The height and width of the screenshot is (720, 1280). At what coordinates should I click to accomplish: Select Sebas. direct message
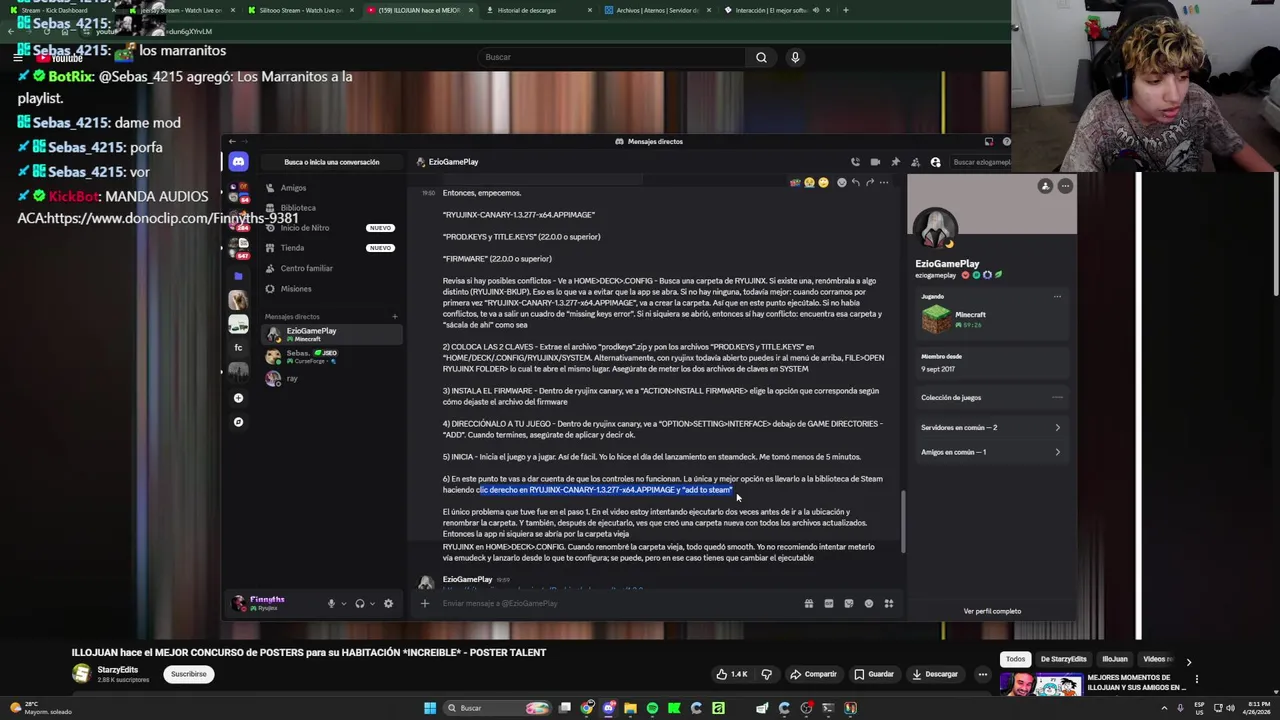coord(333,356)
